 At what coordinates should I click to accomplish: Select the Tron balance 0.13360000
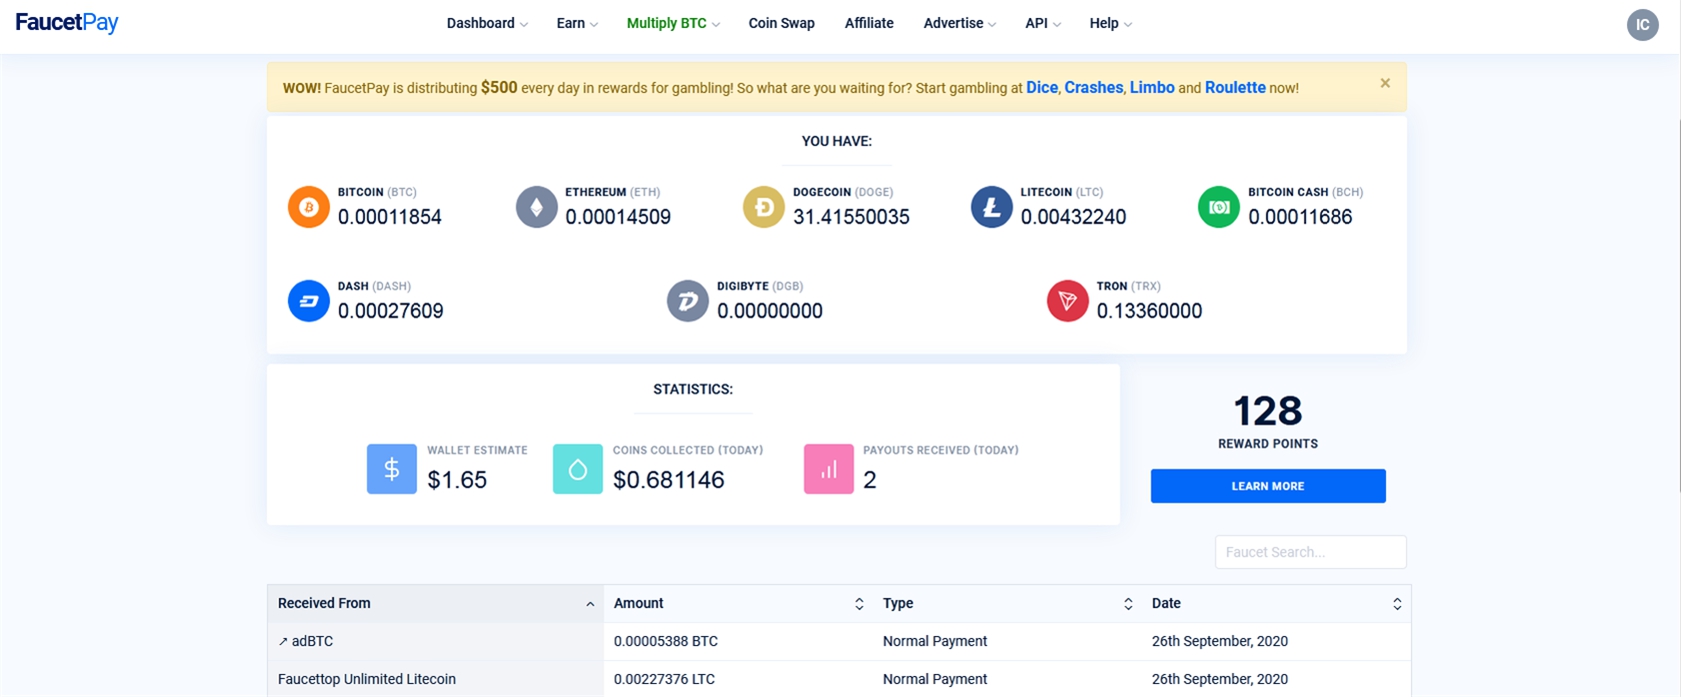point(1149,311)
